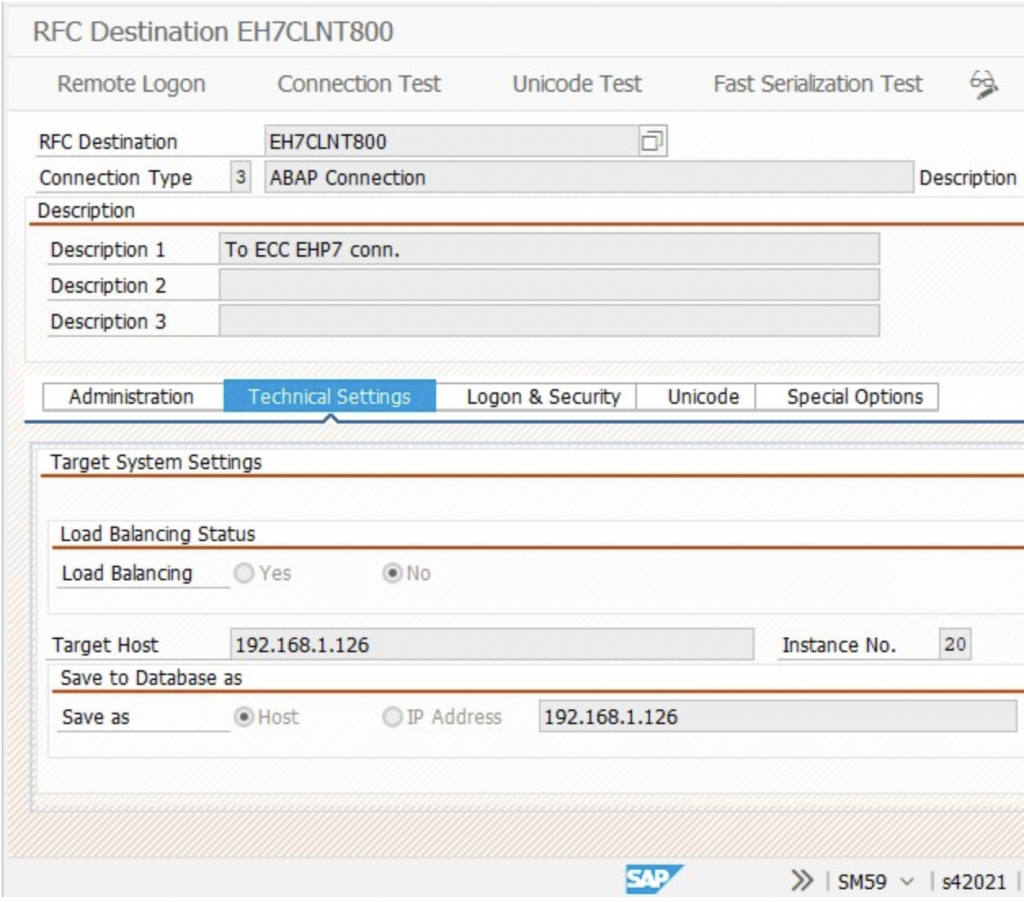Image resolution: width=1024 pixels, height=902 pixels.
Task: Choose Save as Host option
Action: tap(243, 717)
